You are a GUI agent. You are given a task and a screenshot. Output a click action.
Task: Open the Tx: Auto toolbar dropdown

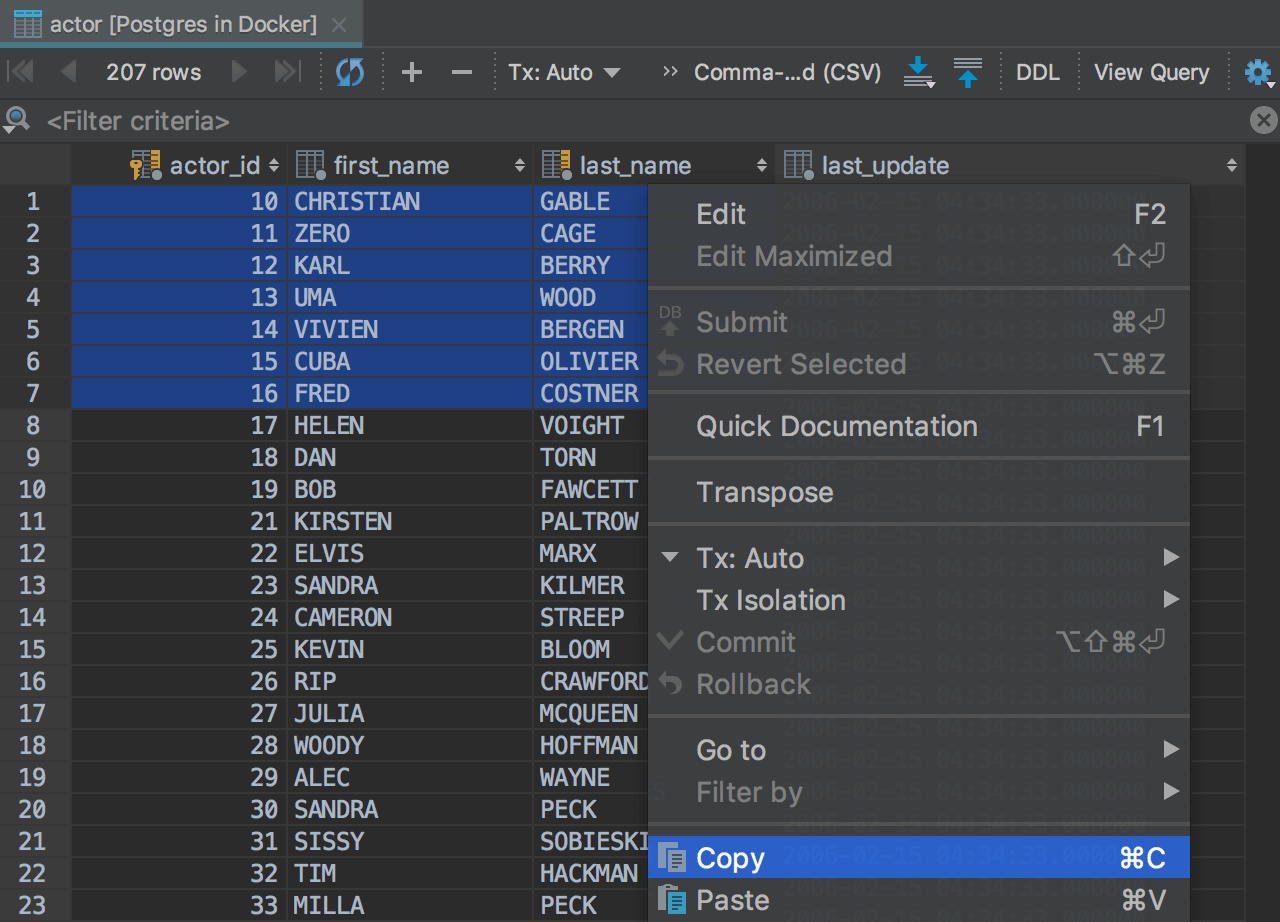point(564,72)
